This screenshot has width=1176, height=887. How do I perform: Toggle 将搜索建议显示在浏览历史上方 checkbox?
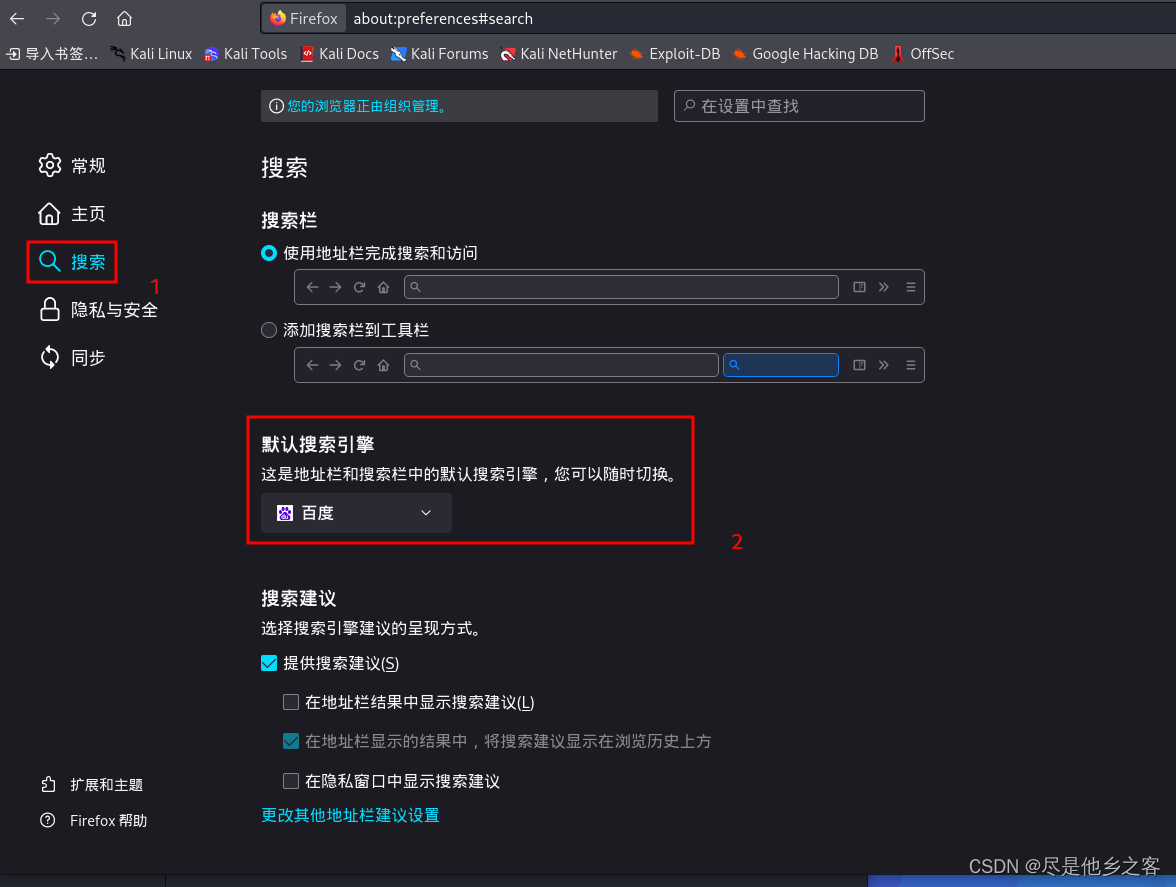pyautogui.click(x=290, y=741)
